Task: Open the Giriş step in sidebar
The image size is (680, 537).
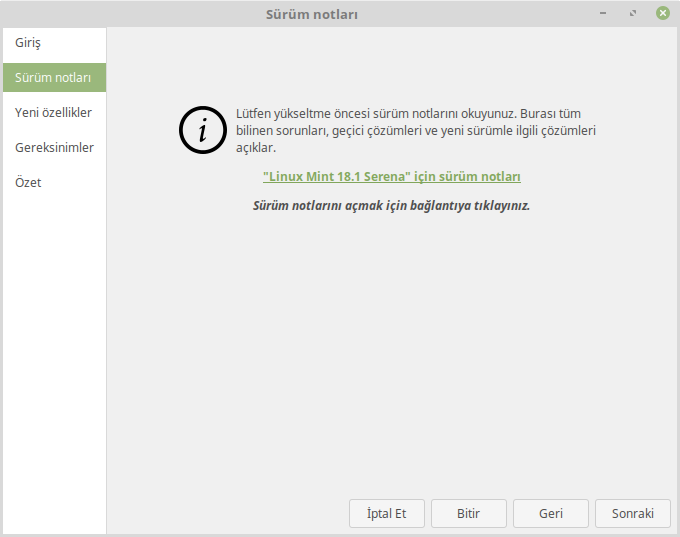Action: tap(54, 43)
